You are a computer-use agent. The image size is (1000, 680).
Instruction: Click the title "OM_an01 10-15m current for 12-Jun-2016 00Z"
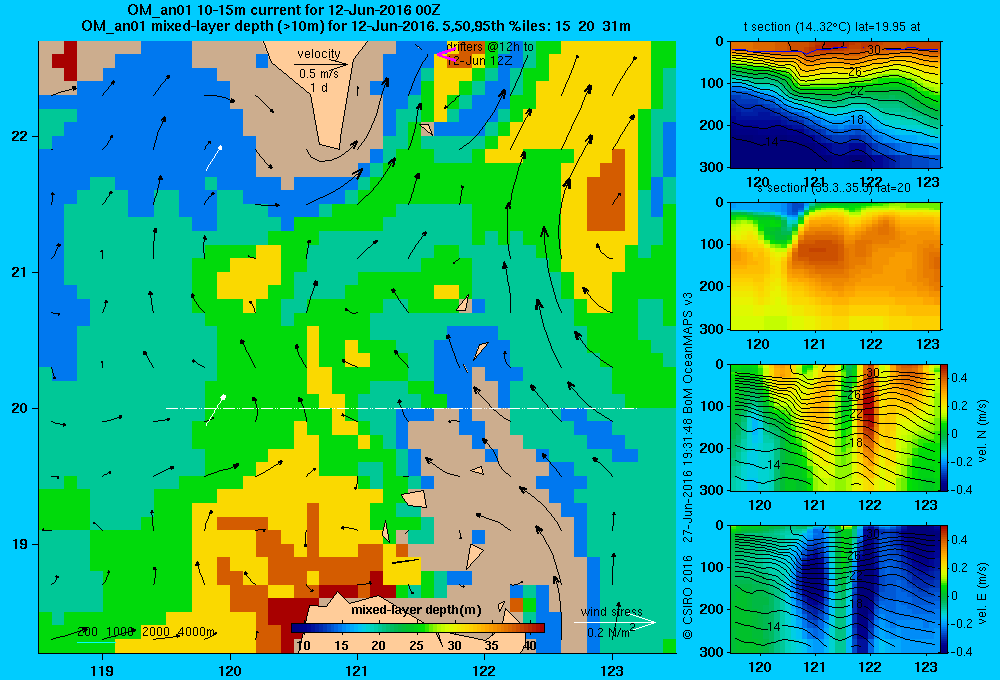coord(283,10)
